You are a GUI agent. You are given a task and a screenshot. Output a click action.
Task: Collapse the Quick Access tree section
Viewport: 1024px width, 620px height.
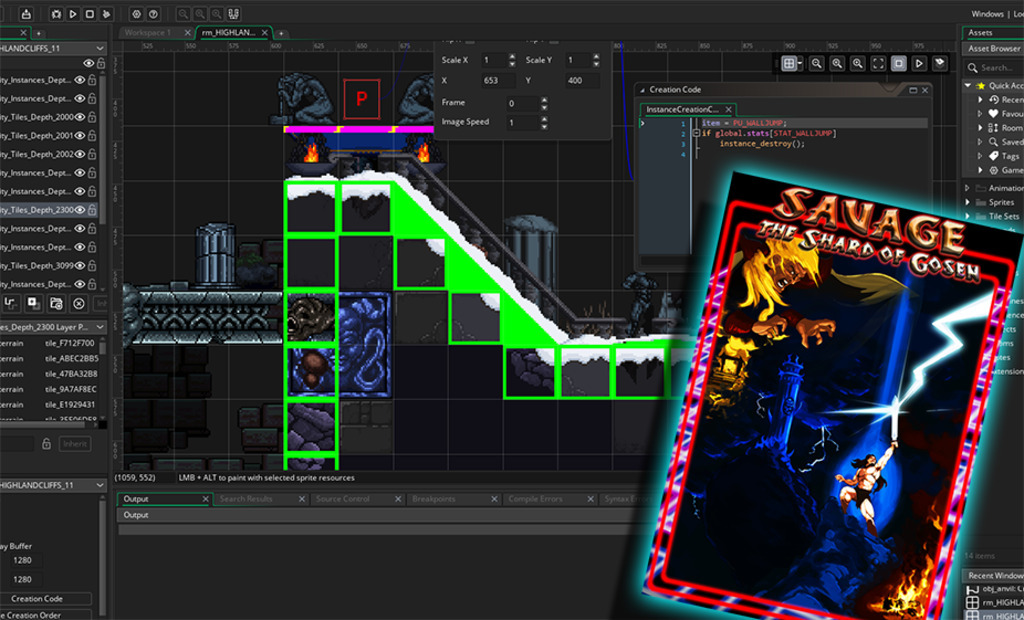[968, 86]
